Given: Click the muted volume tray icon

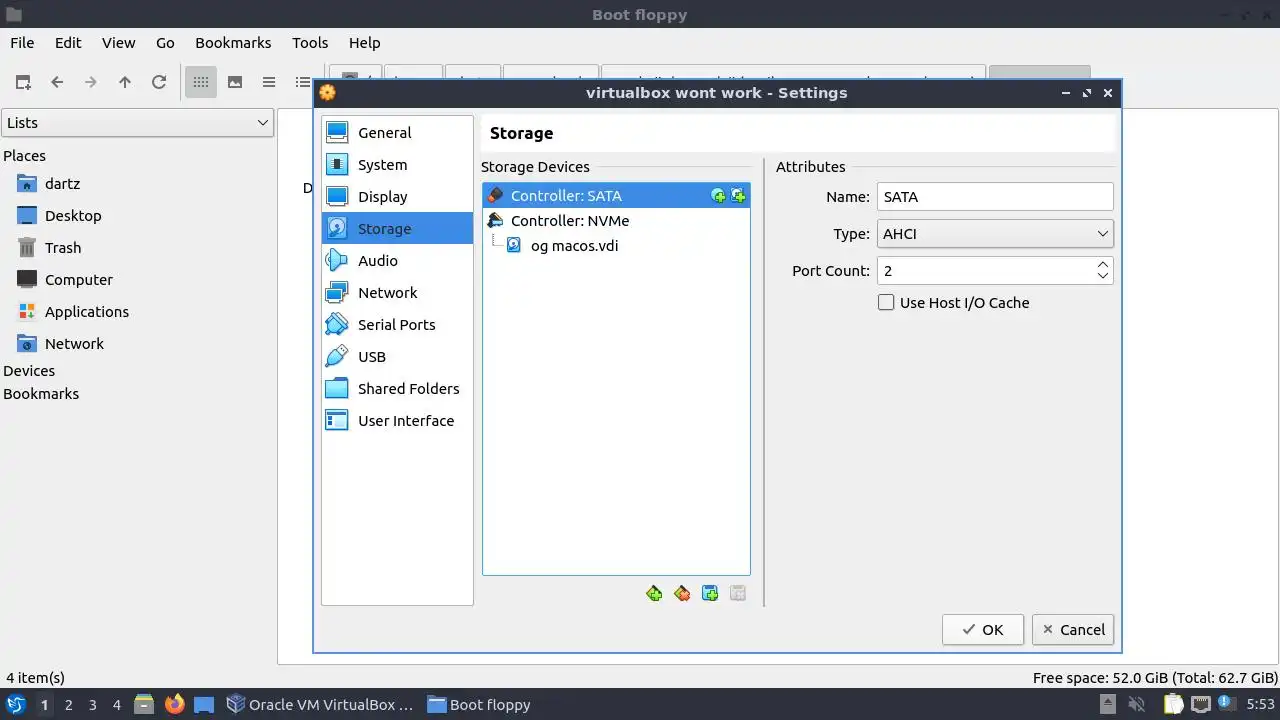Looking at the screenshot, I should pos(1136,704).
